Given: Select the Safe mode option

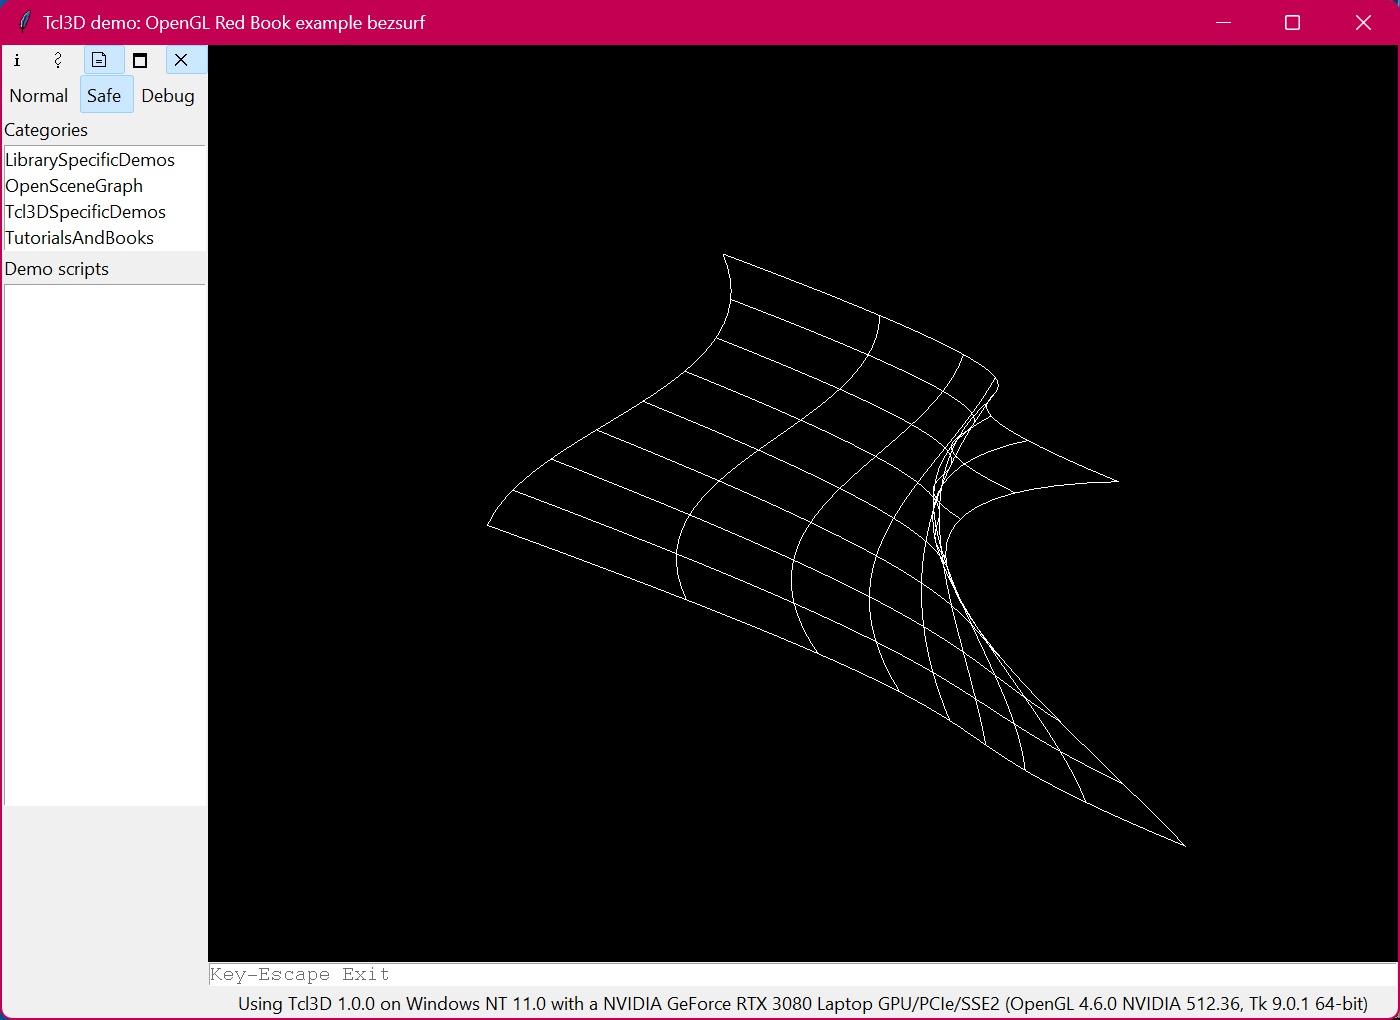Looking at the screenshot, I should pyautogui.click(x=104, y=96).
